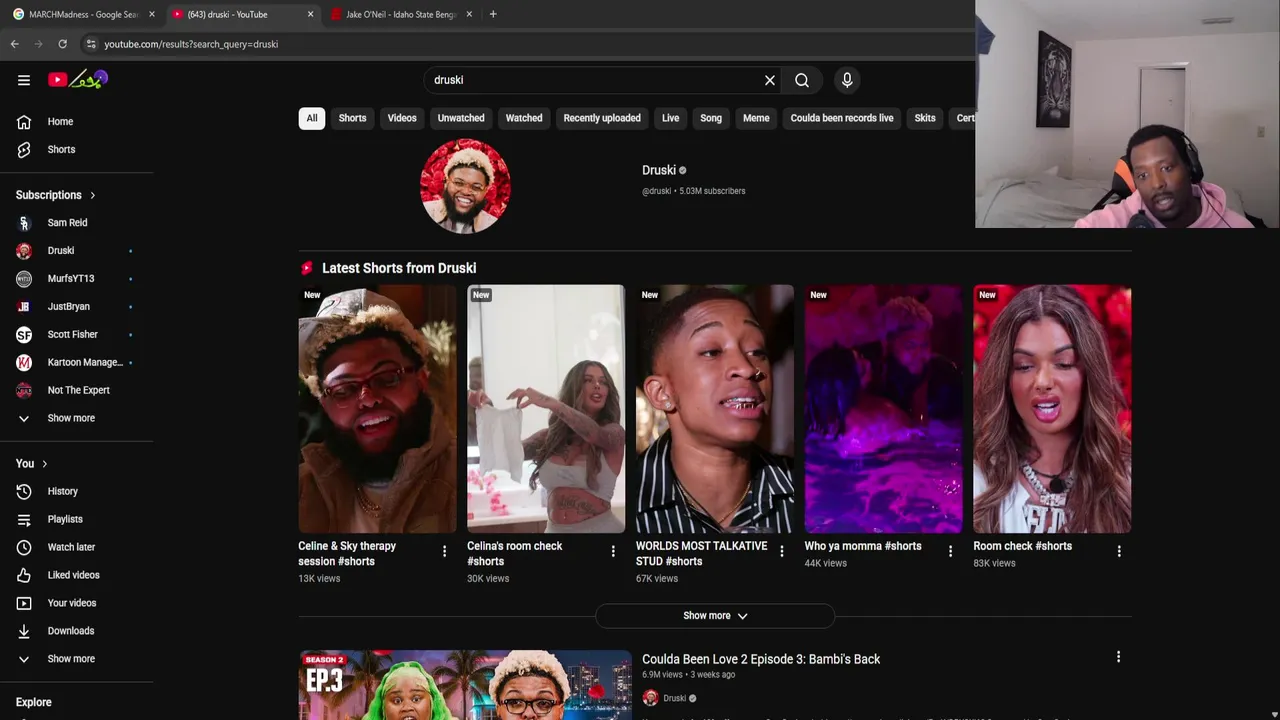Play Room check short thumbnail
The height and width of the screenshot is (720, 1280).
[x=1052, y=409]
